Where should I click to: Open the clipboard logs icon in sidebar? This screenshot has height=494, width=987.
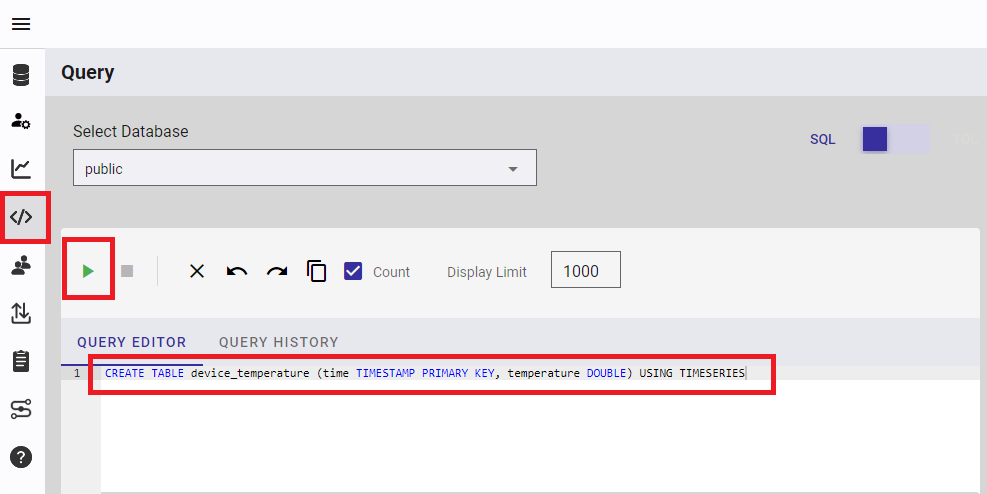coord(21,361)
